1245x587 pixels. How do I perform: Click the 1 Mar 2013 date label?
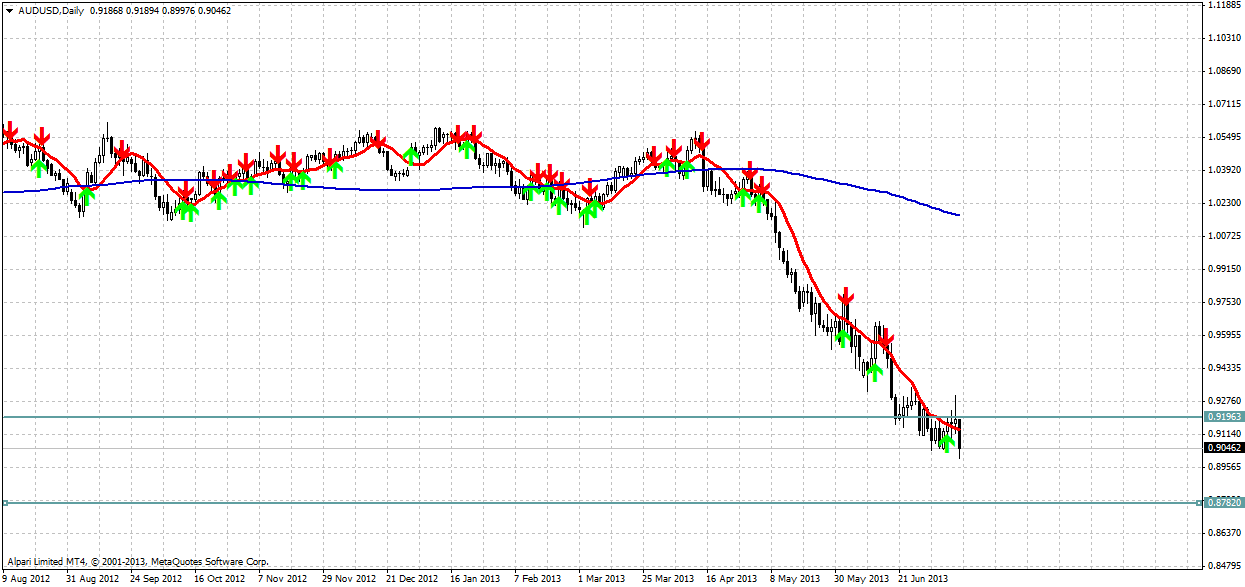click(x=602, y=579)
